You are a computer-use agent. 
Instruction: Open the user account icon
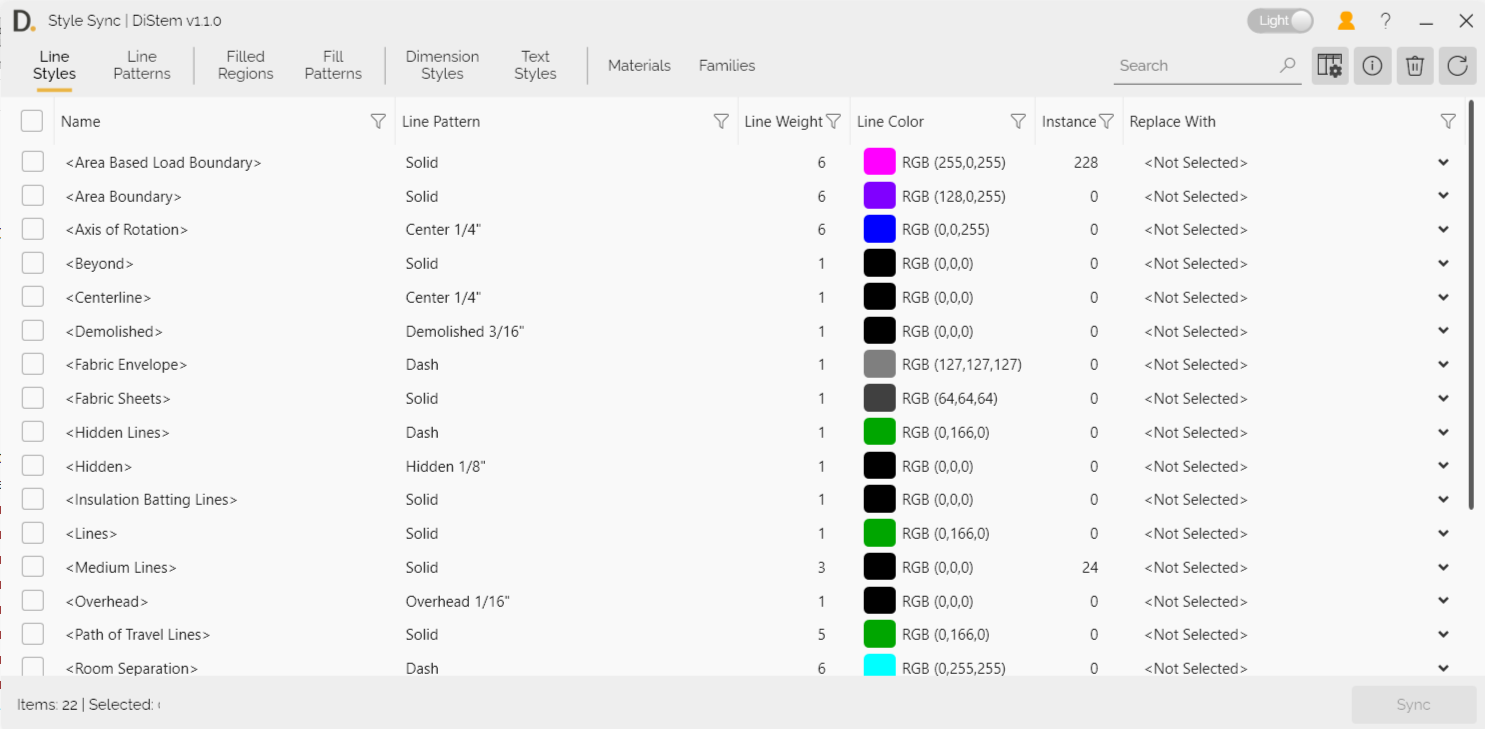[1345, 20]
